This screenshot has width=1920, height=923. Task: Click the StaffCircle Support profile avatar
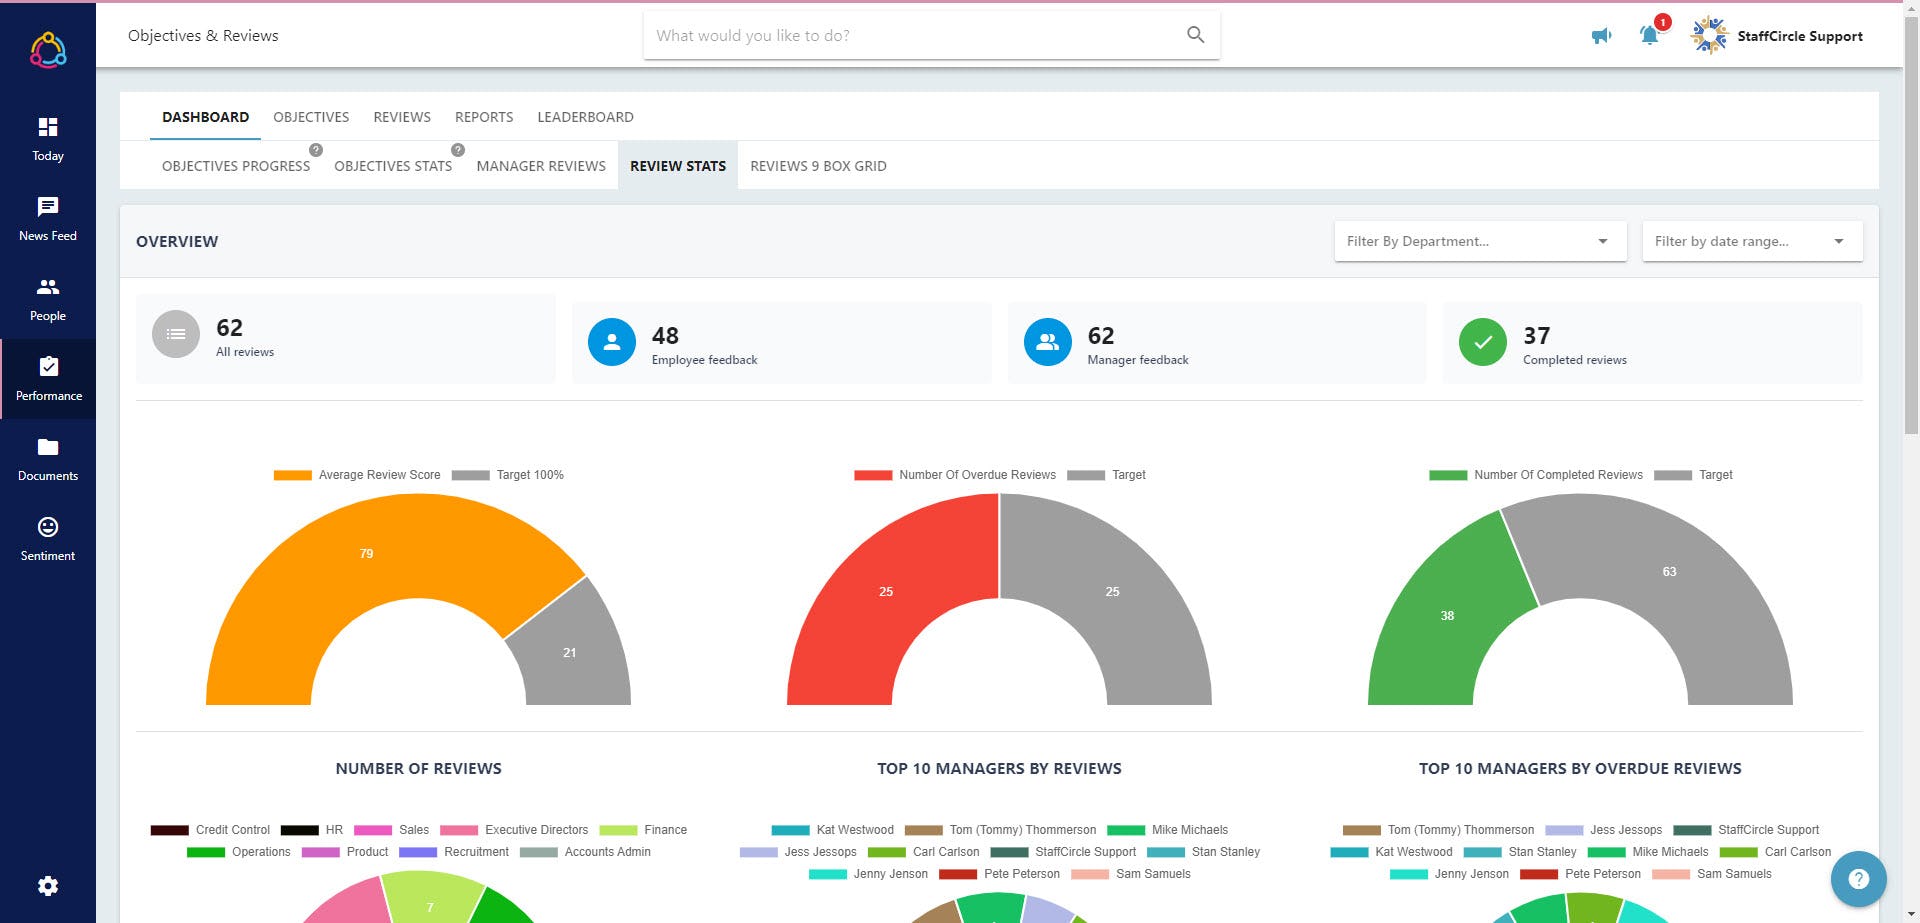(1709, 36)
